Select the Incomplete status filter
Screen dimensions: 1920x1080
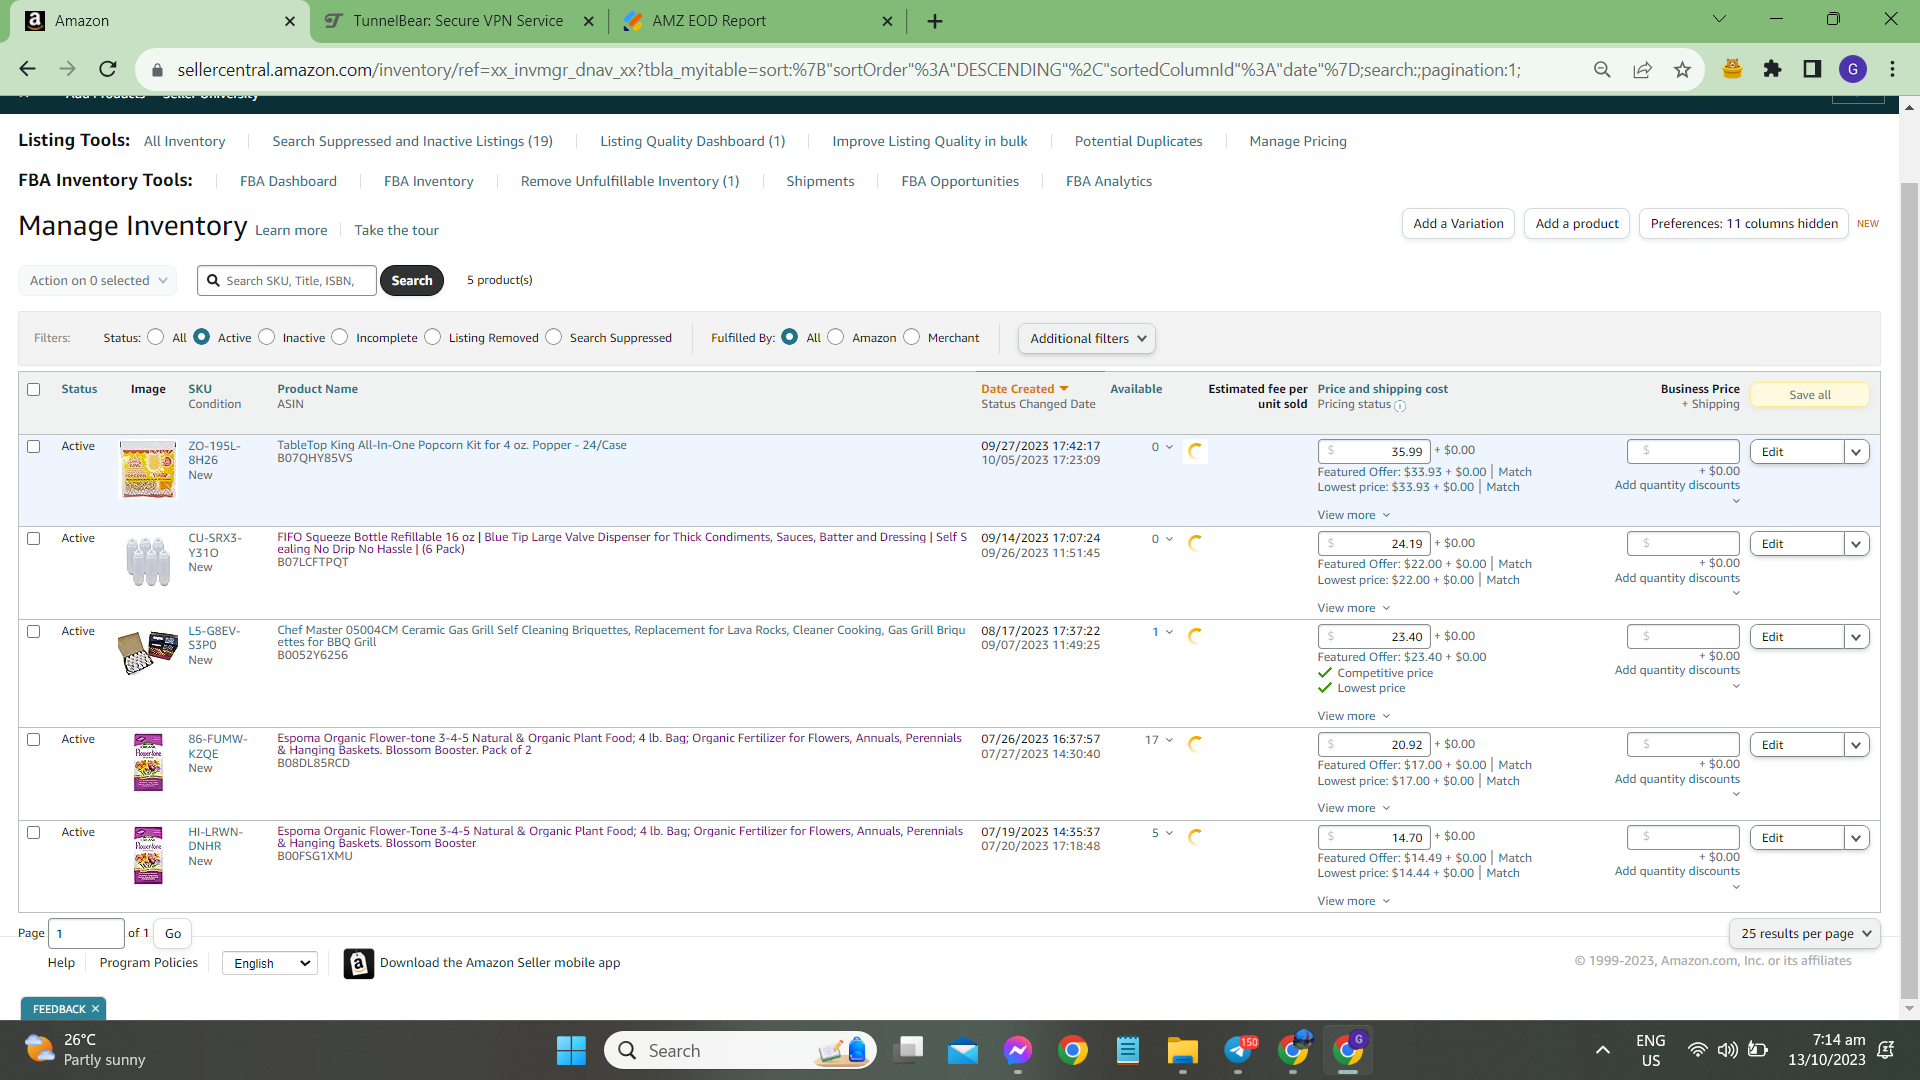point(340,337)
